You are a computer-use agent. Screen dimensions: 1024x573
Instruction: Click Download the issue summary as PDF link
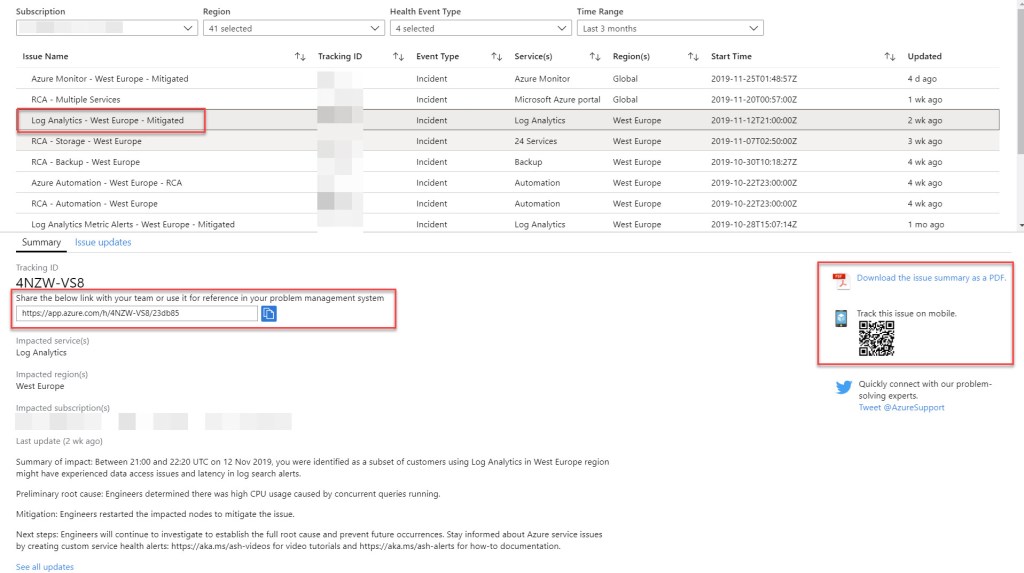[x=931, y=278]
